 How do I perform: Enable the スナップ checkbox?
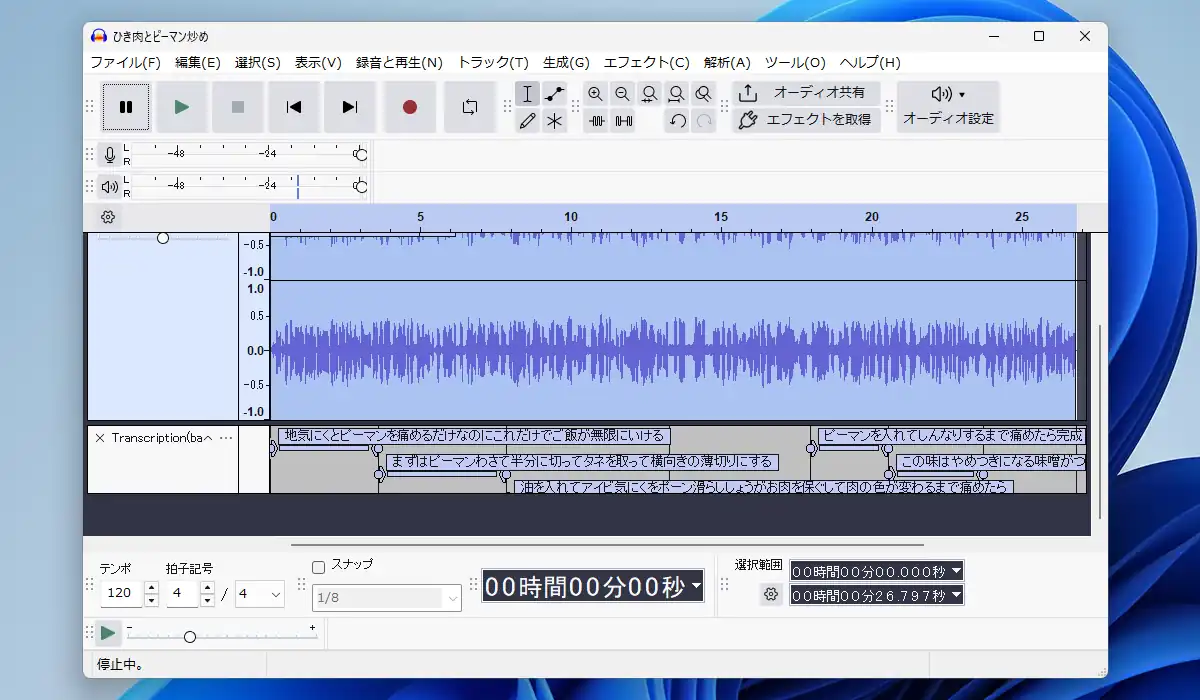tap(318, 566)
